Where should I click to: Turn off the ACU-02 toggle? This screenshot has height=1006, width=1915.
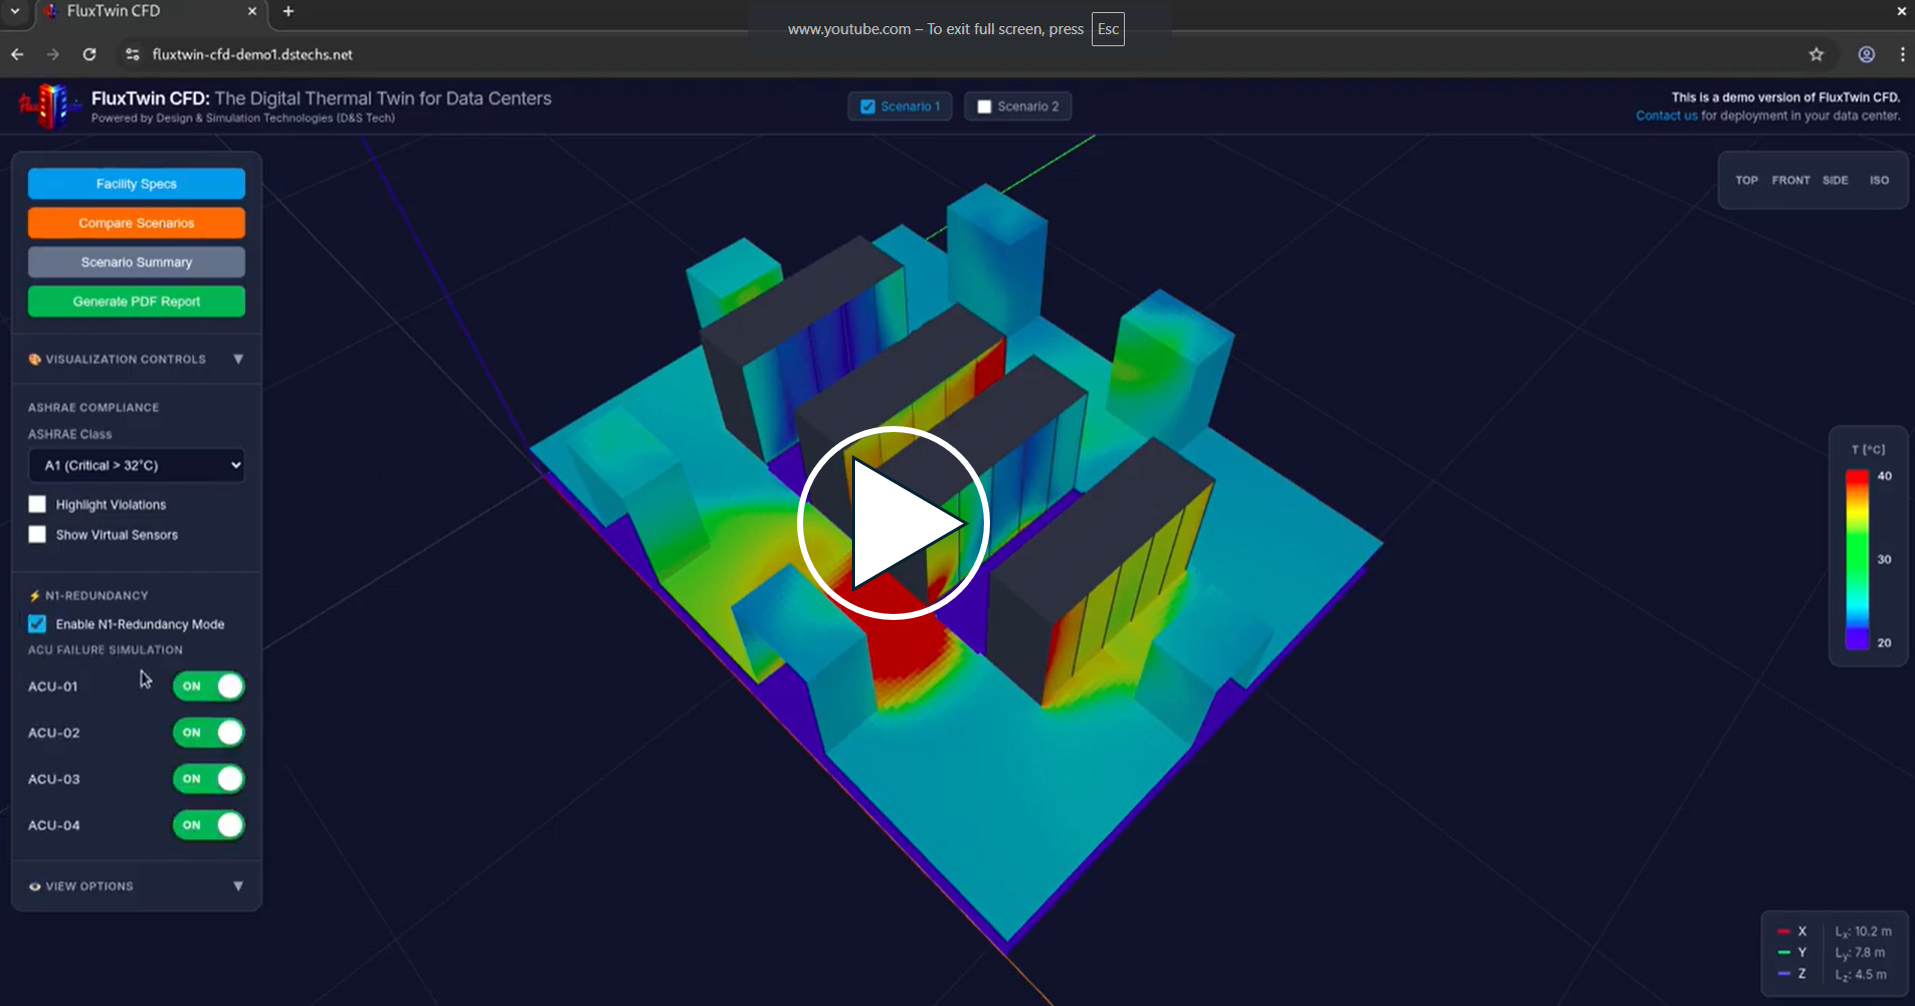(209, 732)
